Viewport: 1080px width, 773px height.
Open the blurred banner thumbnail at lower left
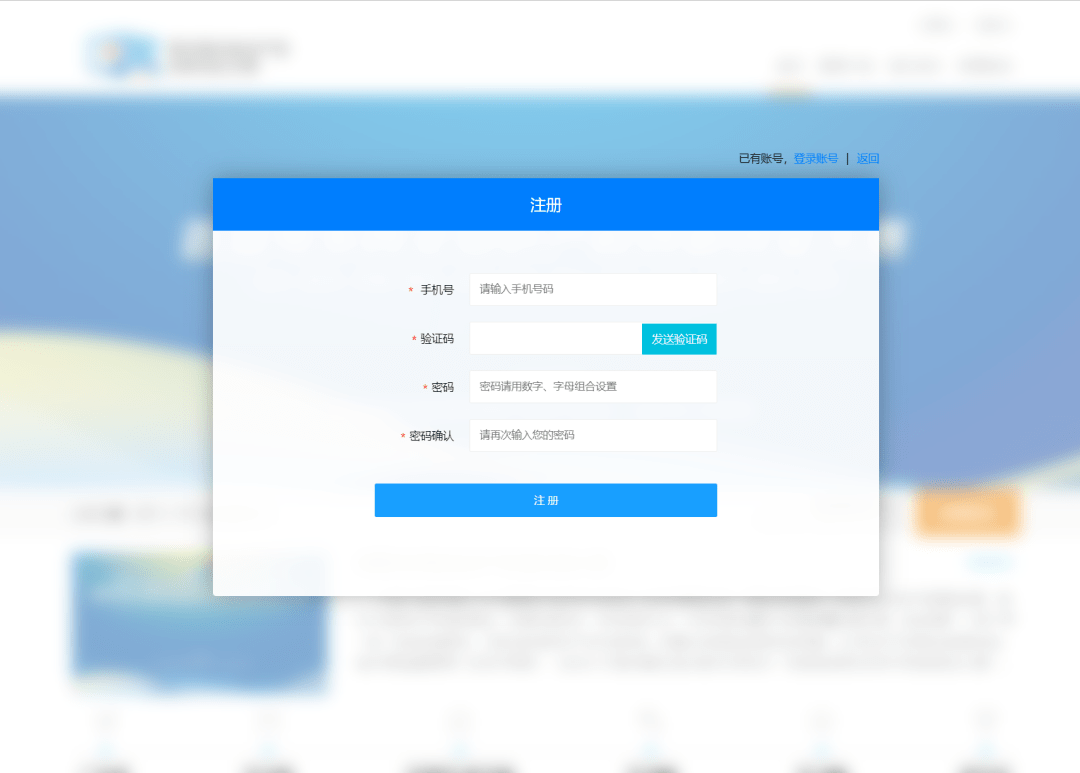[x=200, y=620]
